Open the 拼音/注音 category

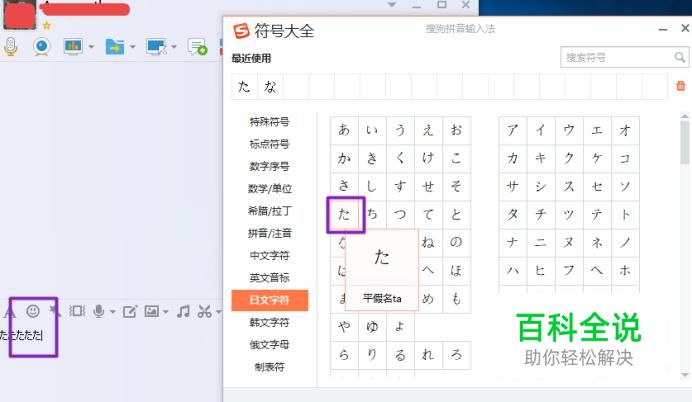coord(270,233)
